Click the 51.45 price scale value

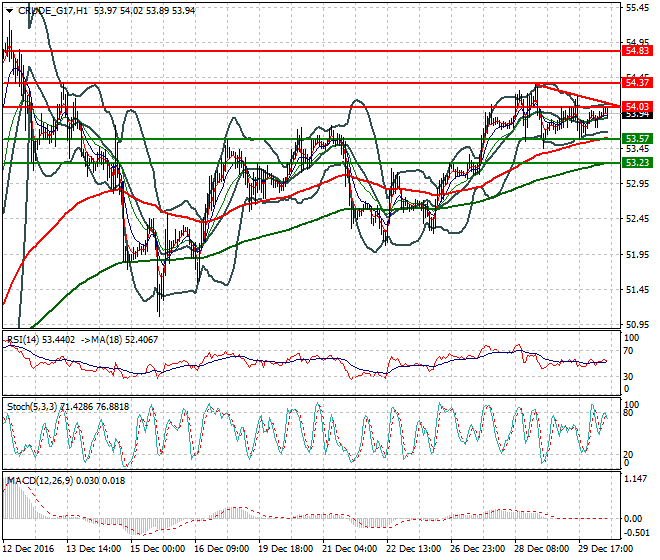pyautogui.click(x=637, y=289)
